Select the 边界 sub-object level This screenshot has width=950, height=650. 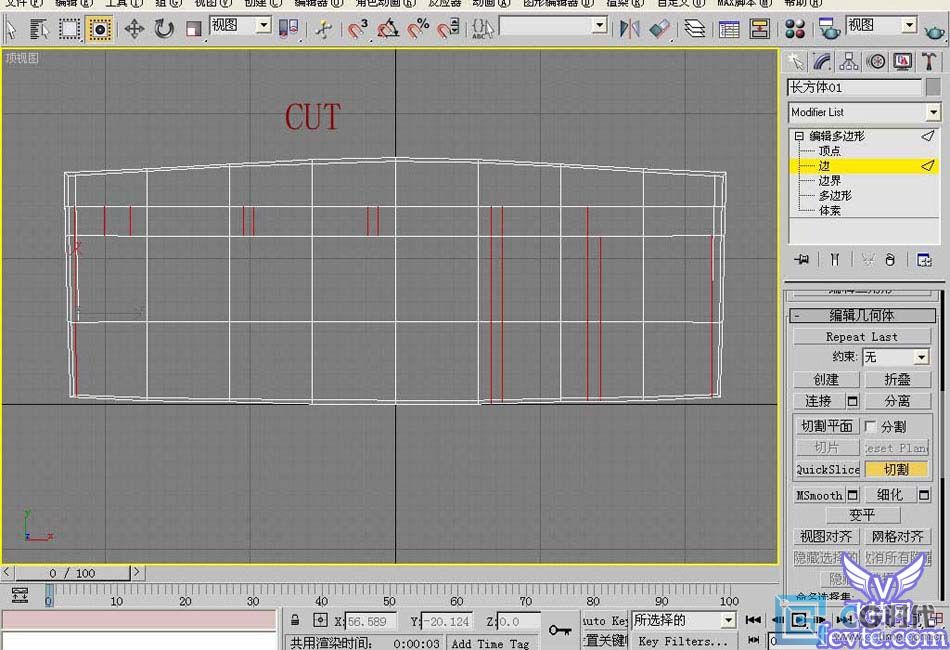click(829, 181)
